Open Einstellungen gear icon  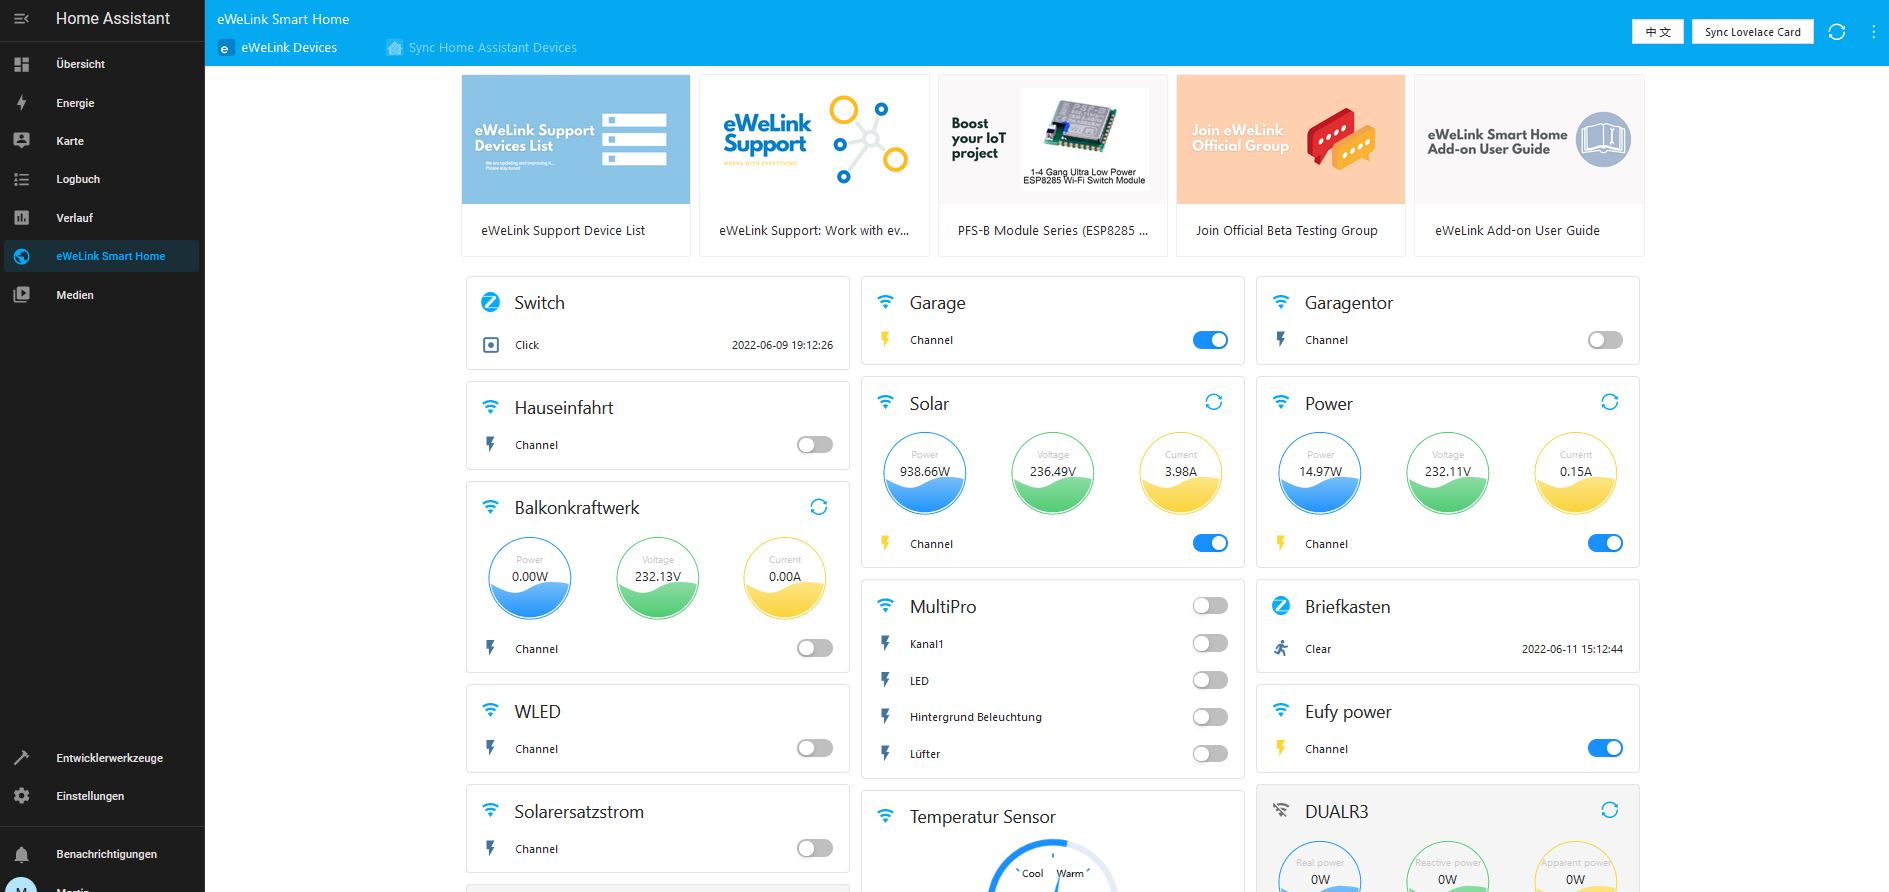(21, 796)
